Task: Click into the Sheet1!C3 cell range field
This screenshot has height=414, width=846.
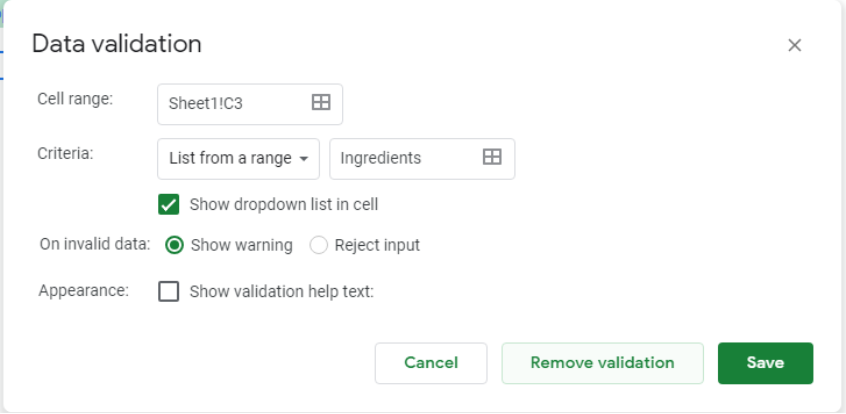Action: click(250, 104)
